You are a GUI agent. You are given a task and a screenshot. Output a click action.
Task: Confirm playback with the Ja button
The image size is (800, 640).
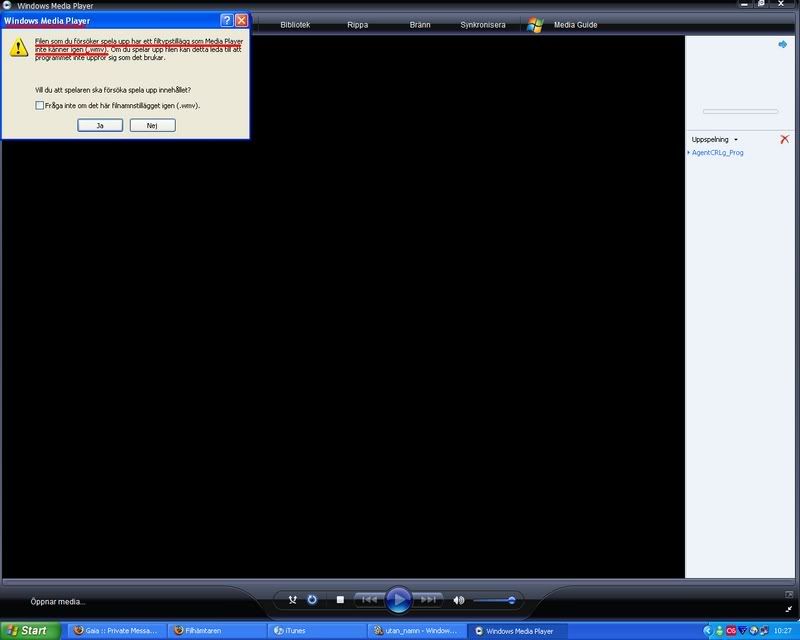pos(100,125)
